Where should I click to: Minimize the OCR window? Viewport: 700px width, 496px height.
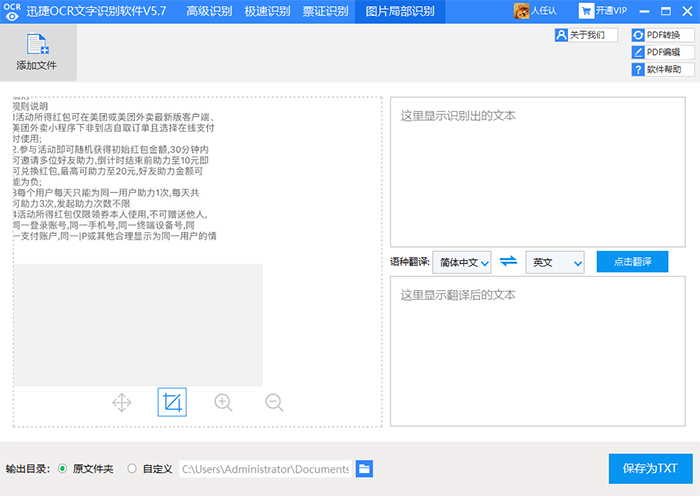pos(644,11)
